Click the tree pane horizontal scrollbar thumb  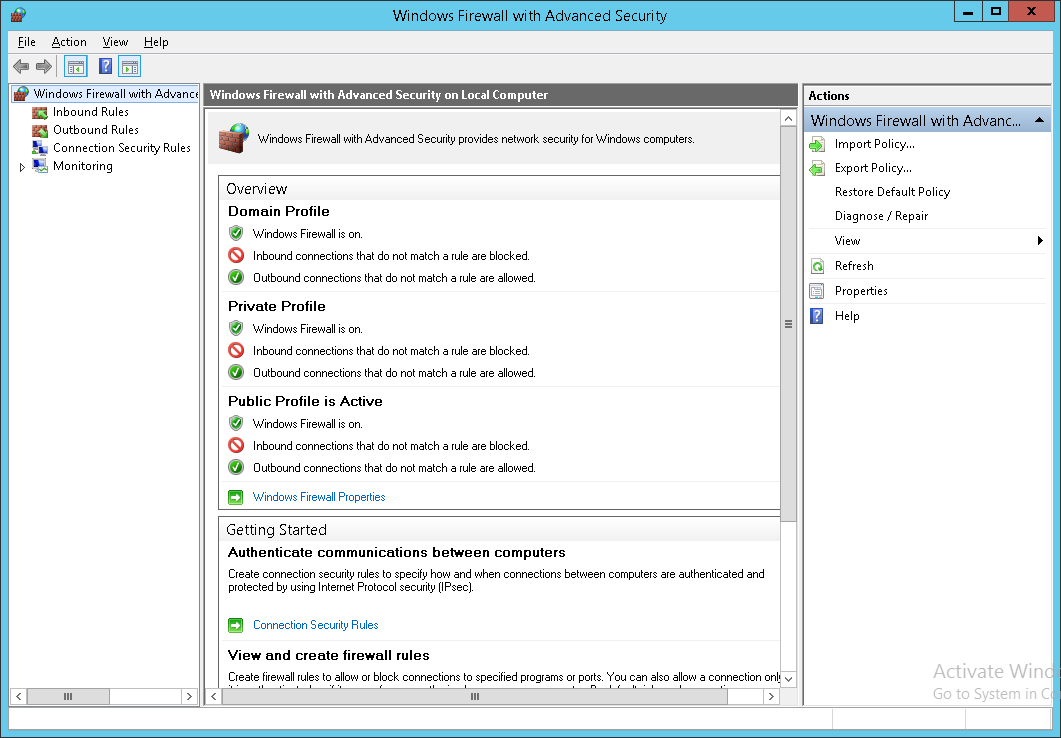(x=68, y=696)
